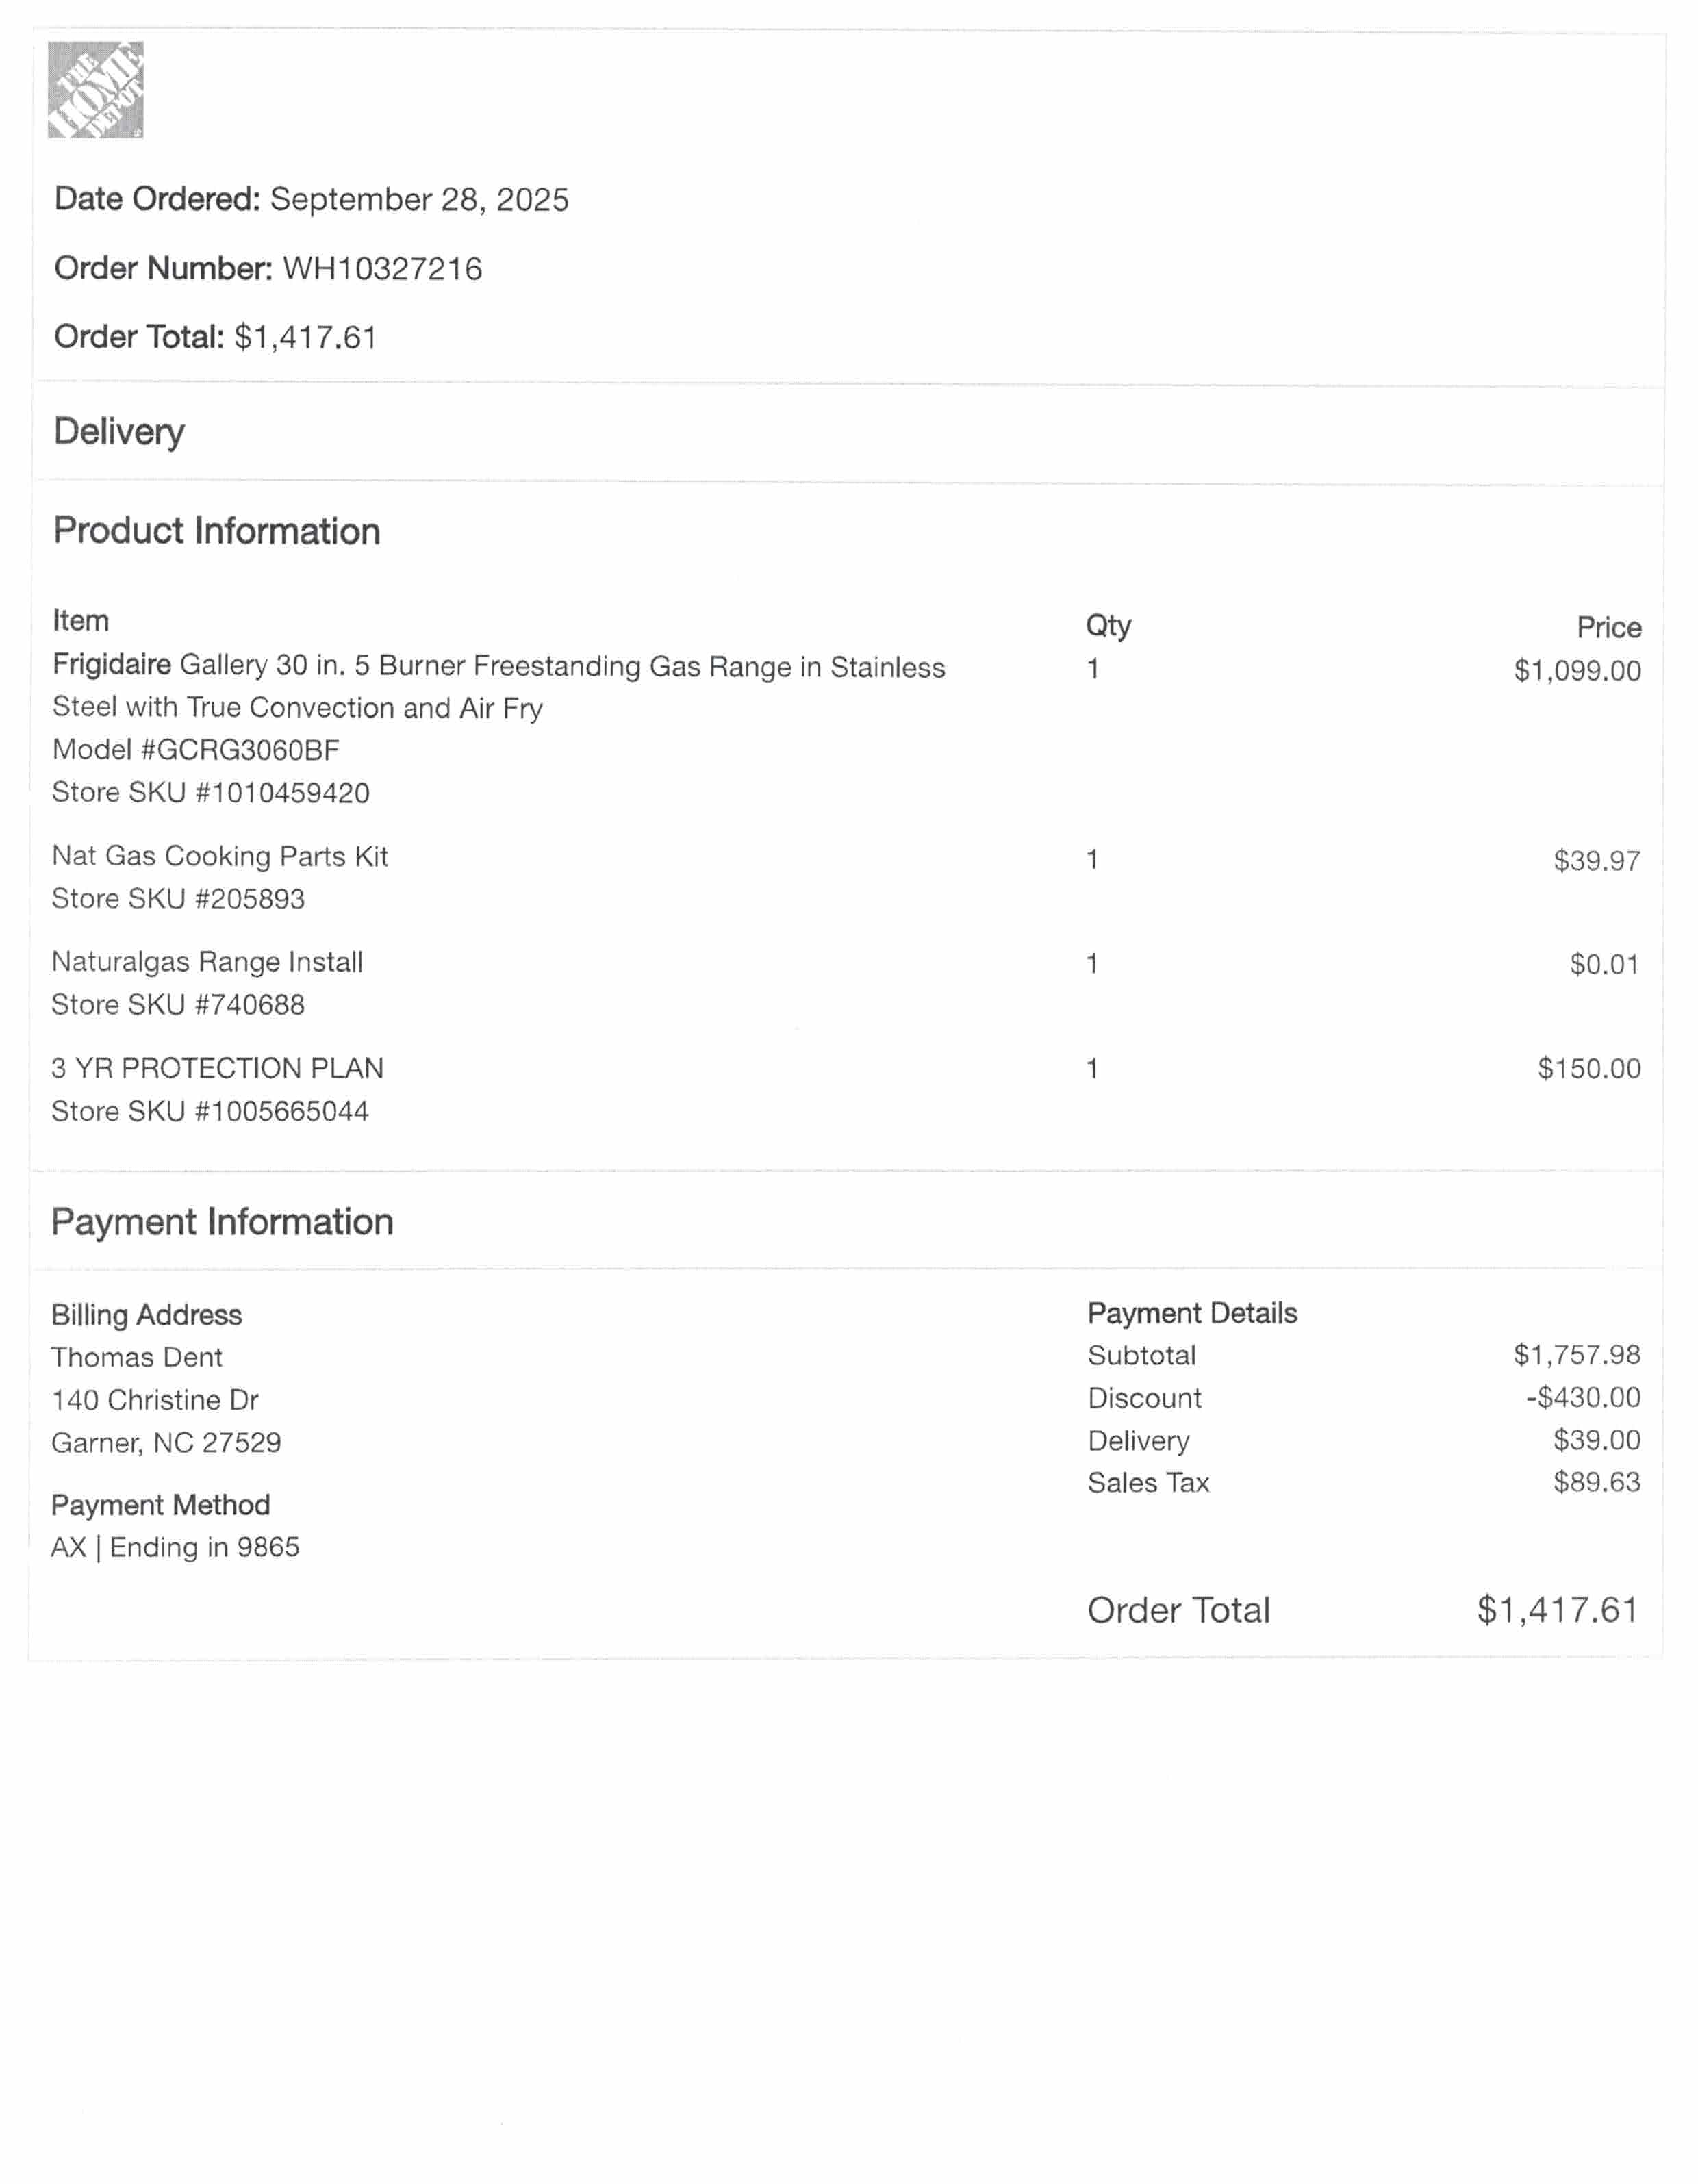Select the Delivery section heading

click(x=119, y=432)
